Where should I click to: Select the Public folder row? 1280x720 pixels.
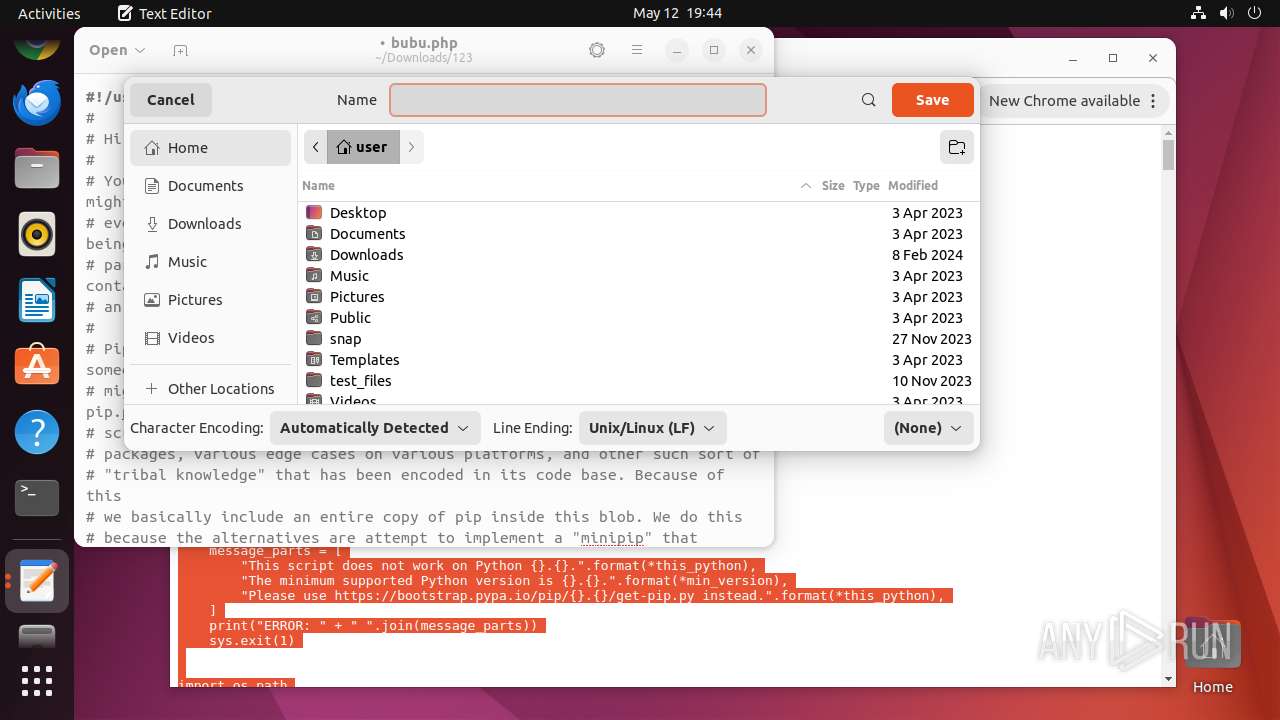639,318
